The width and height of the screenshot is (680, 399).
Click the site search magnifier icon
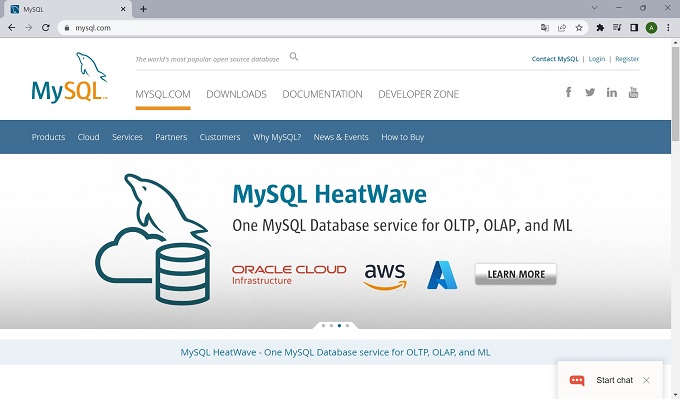294,57
